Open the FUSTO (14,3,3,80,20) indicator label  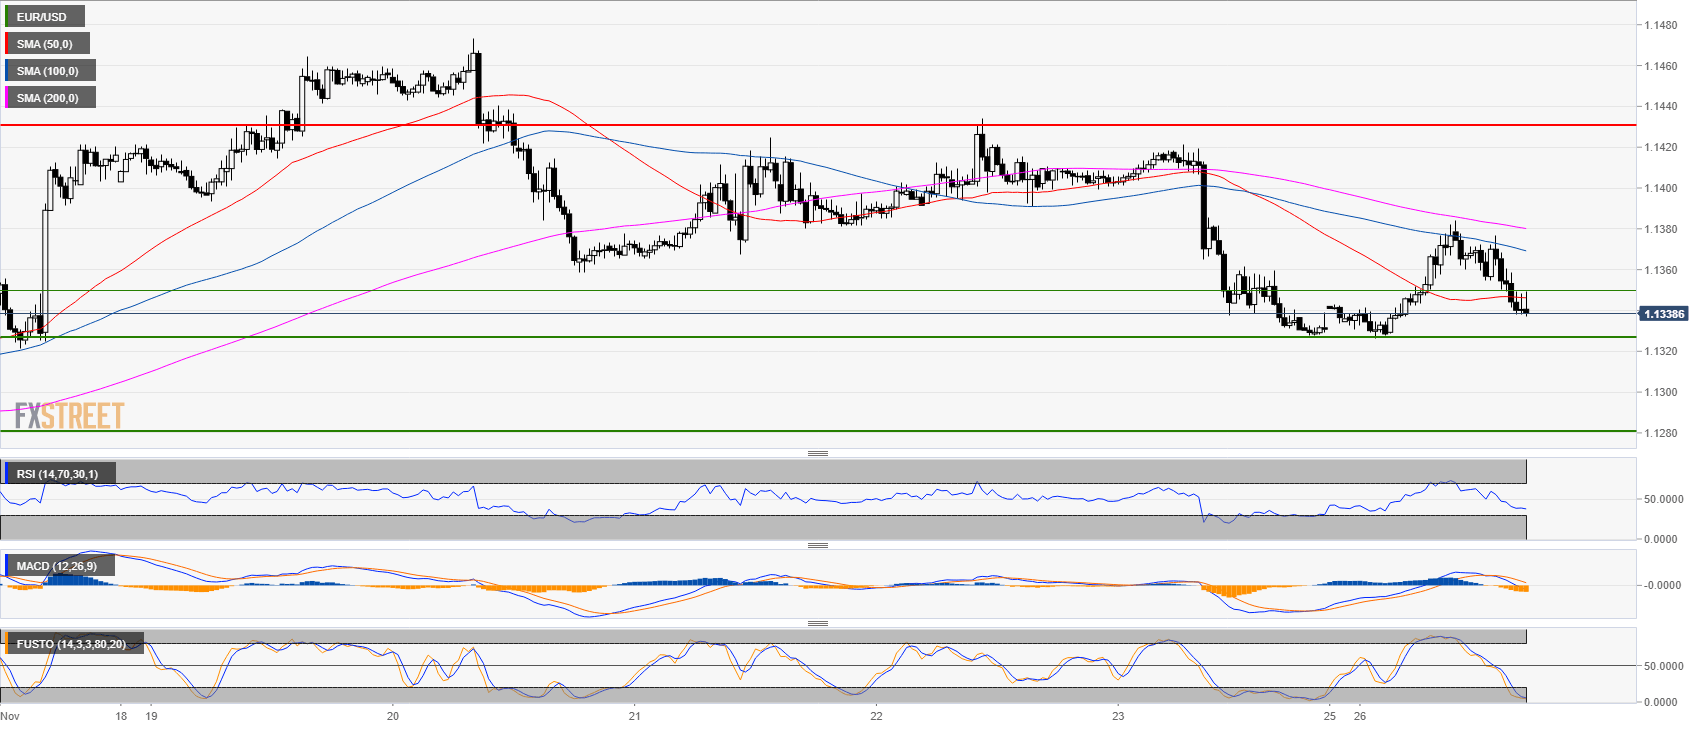[72, 644]
